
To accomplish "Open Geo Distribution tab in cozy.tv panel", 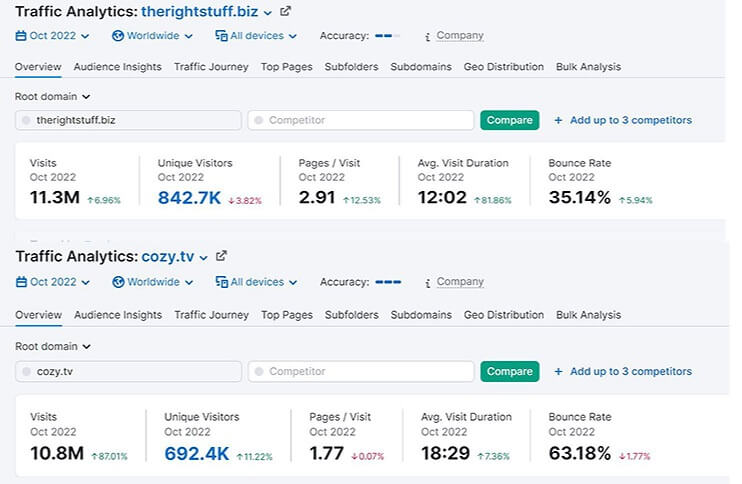I will point(504,315).
